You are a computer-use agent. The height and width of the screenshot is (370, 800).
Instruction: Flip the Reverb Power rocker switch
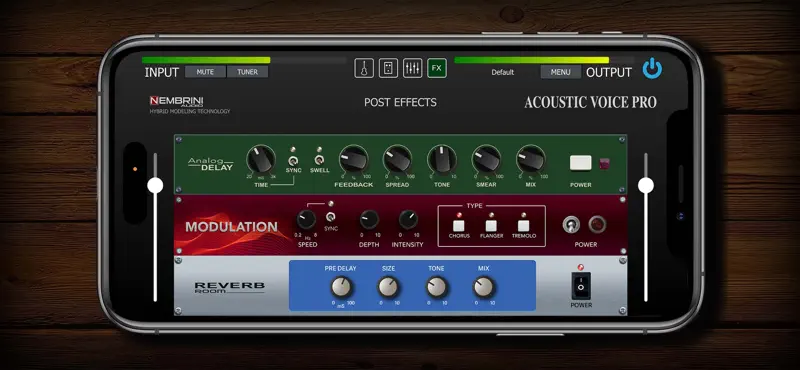pos(581,285)
